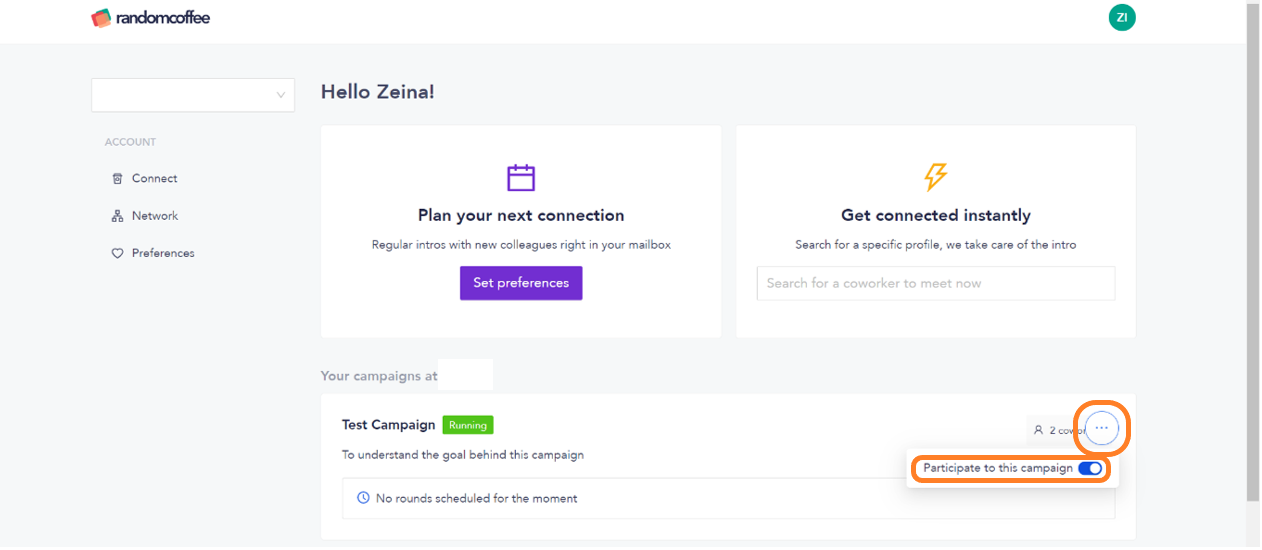The height and width of the screenshot is (550, 1262).
Task: Click the Connect coffee cup icon
Action: click(117, 179)
